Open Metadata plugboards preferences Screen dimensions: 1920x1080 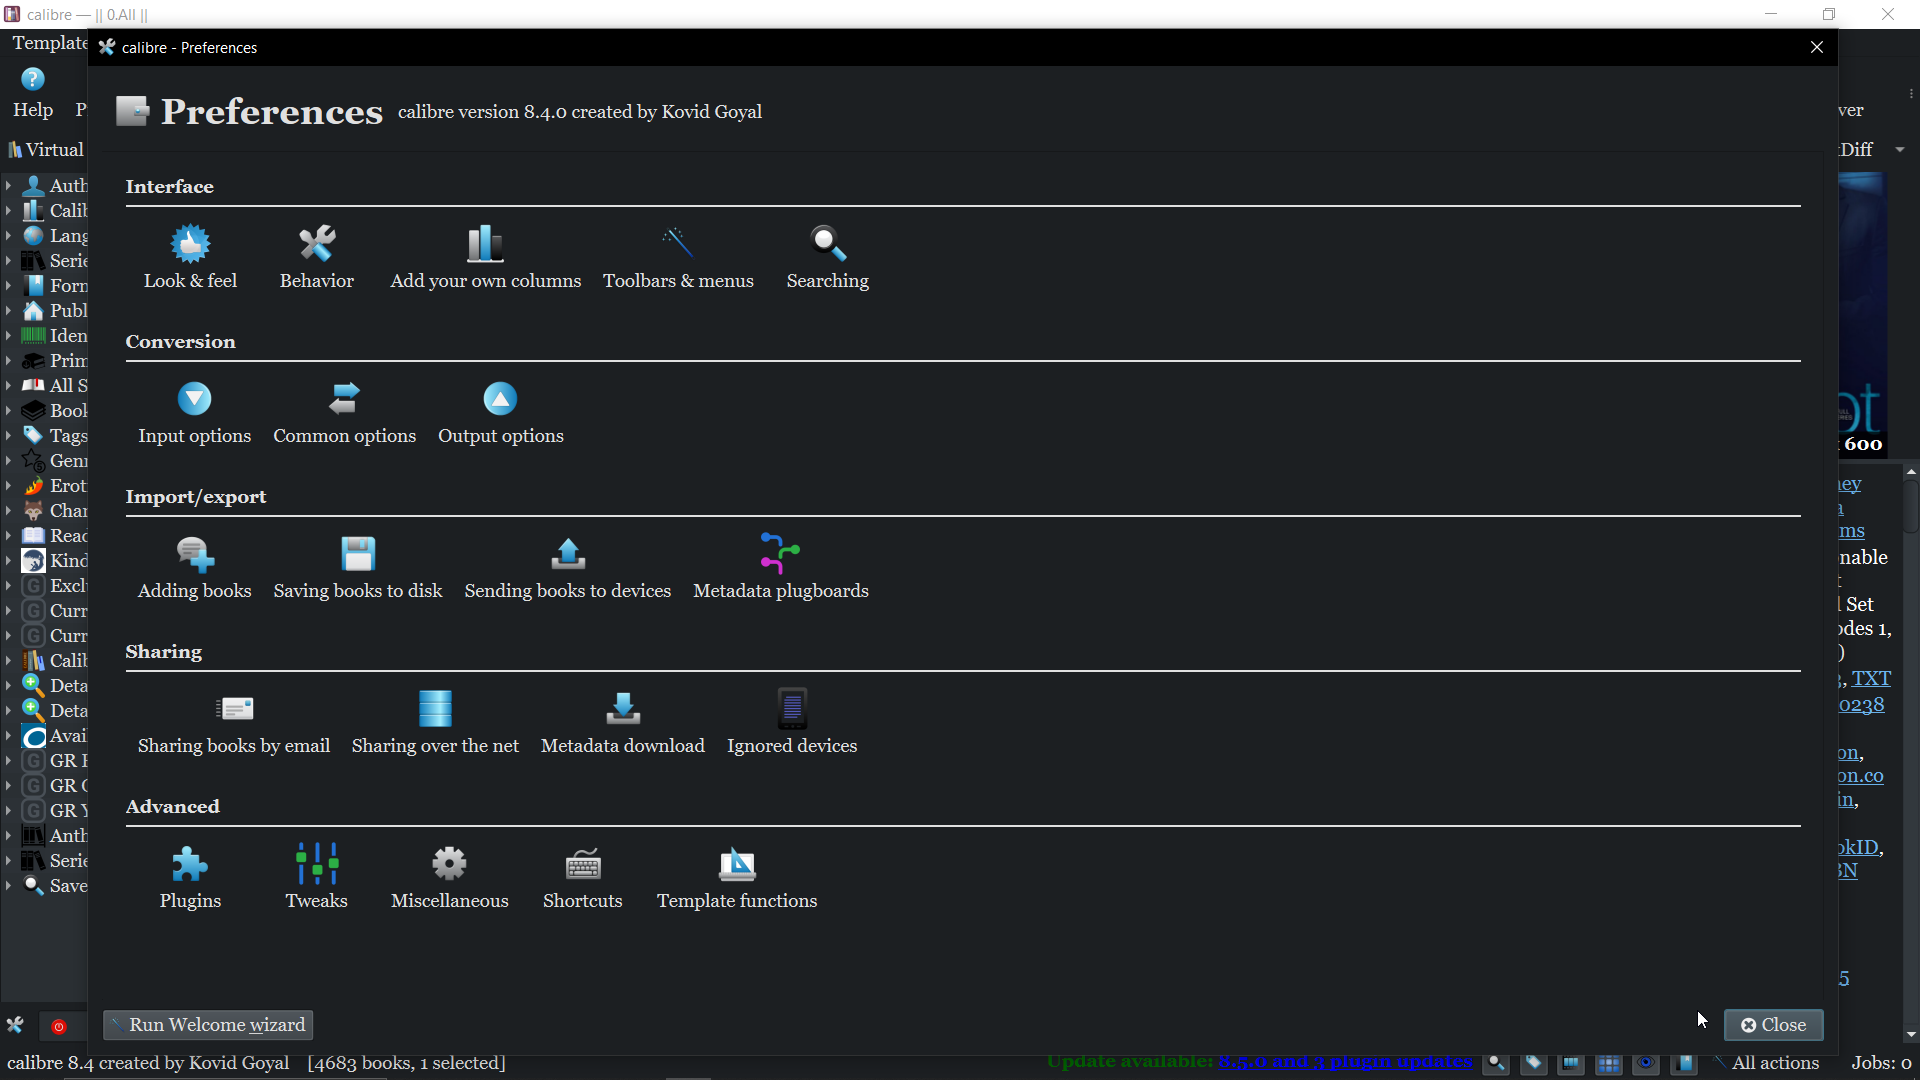click(x=780, y=568)
